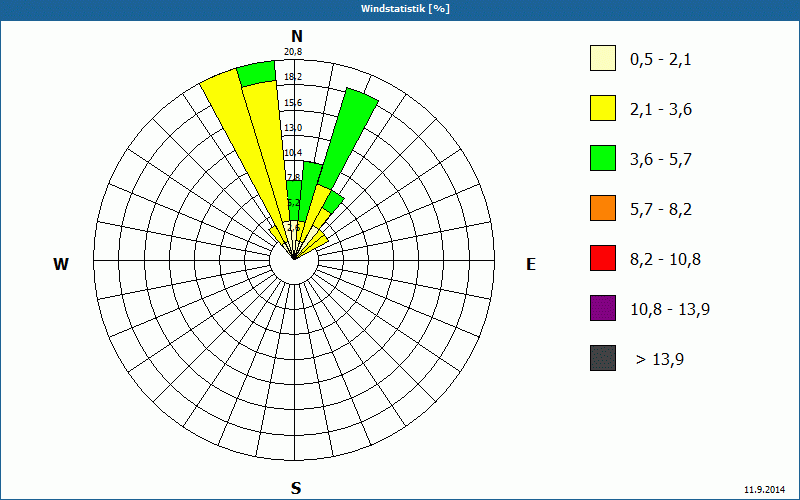Click the 13,0 radial axis value

[x=293, y=128]
